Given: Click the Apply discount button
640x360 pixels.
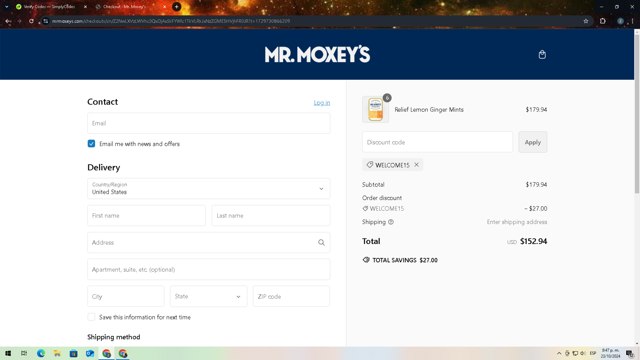Looking at the screenshot, I should pyautogui.click(x=533, y=142).
